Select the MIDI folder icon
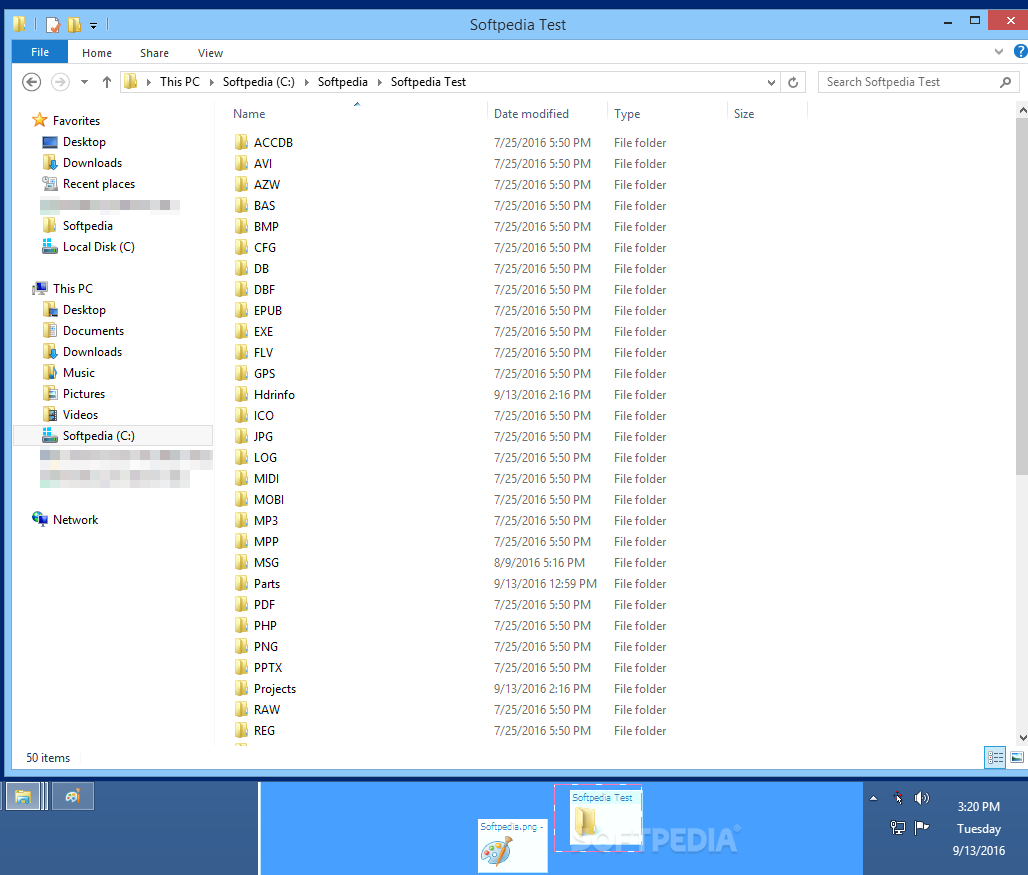 tap(242, 478)
